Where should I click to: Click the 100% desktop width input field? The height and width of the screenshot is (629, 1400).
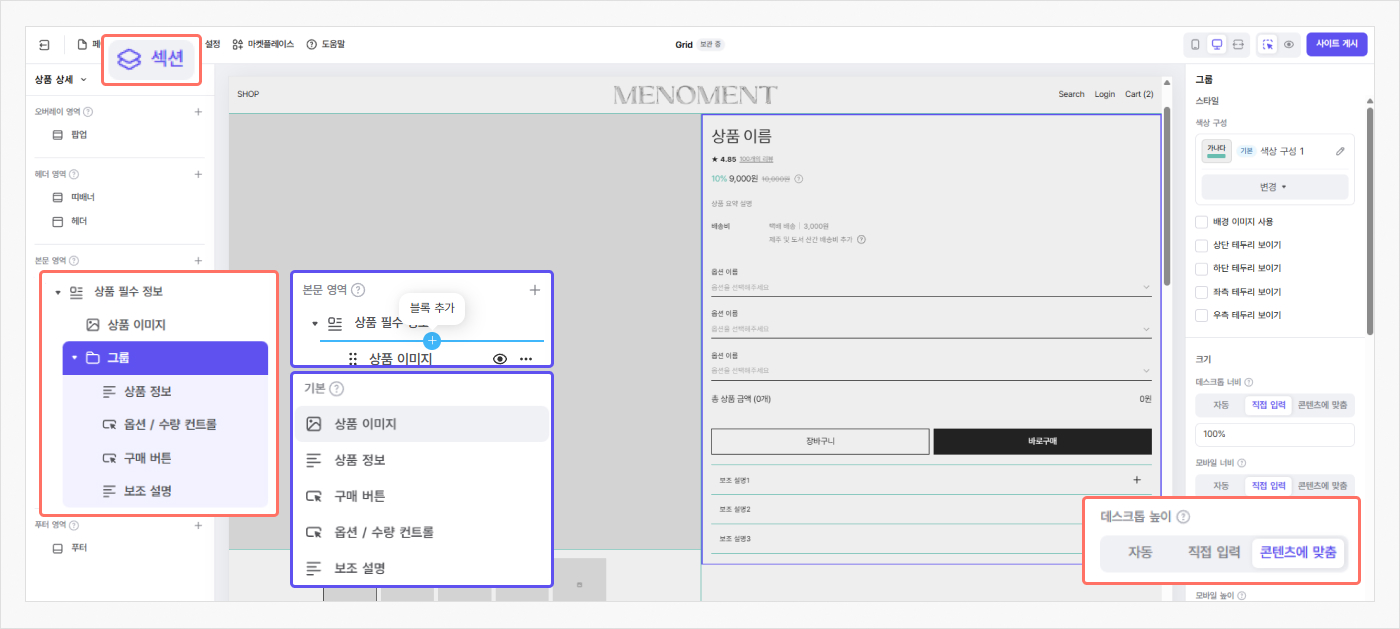click(1274, 433)
